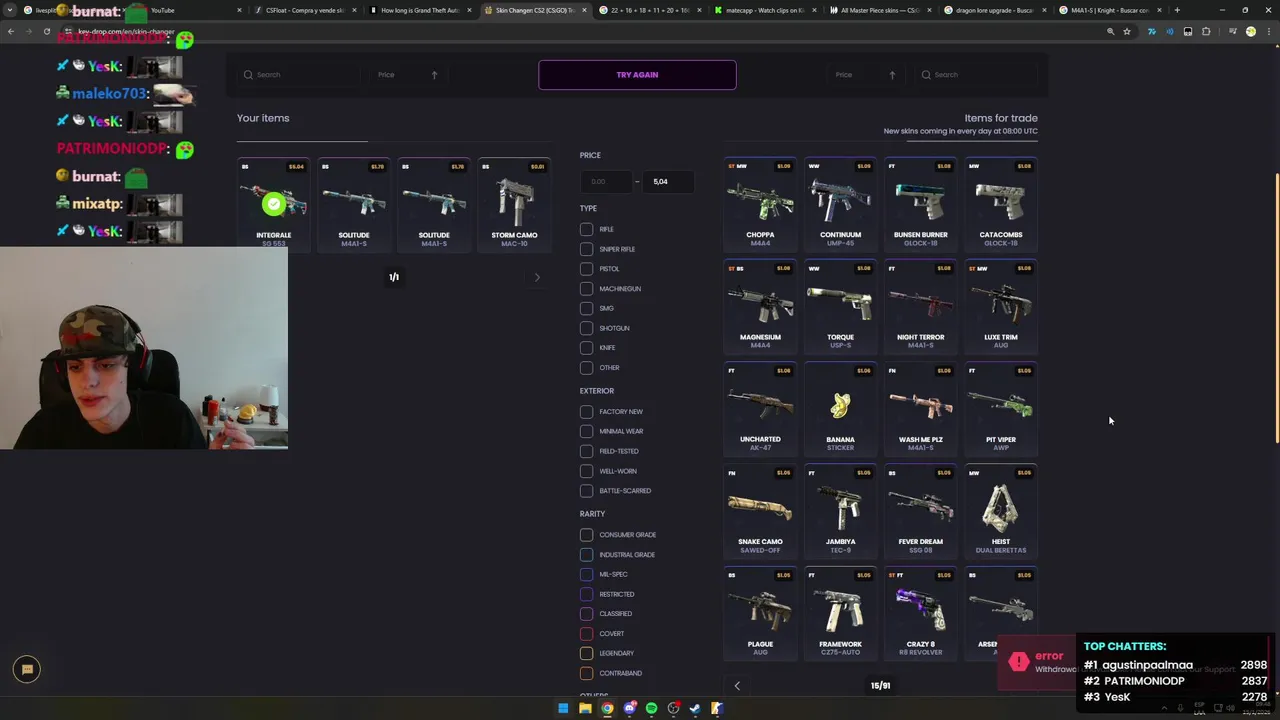Toggle price sort arrow for your items
This screenshot has width=1280, height=720.
click(x=434, y=74)
